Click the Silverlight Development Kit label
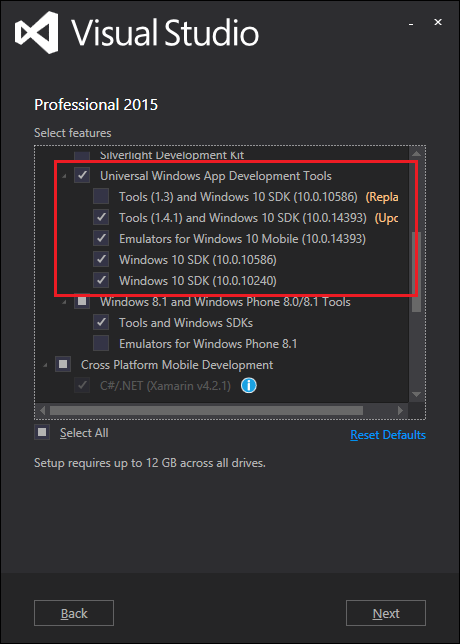This screenshot has width=460, height=644. (172, 156)
